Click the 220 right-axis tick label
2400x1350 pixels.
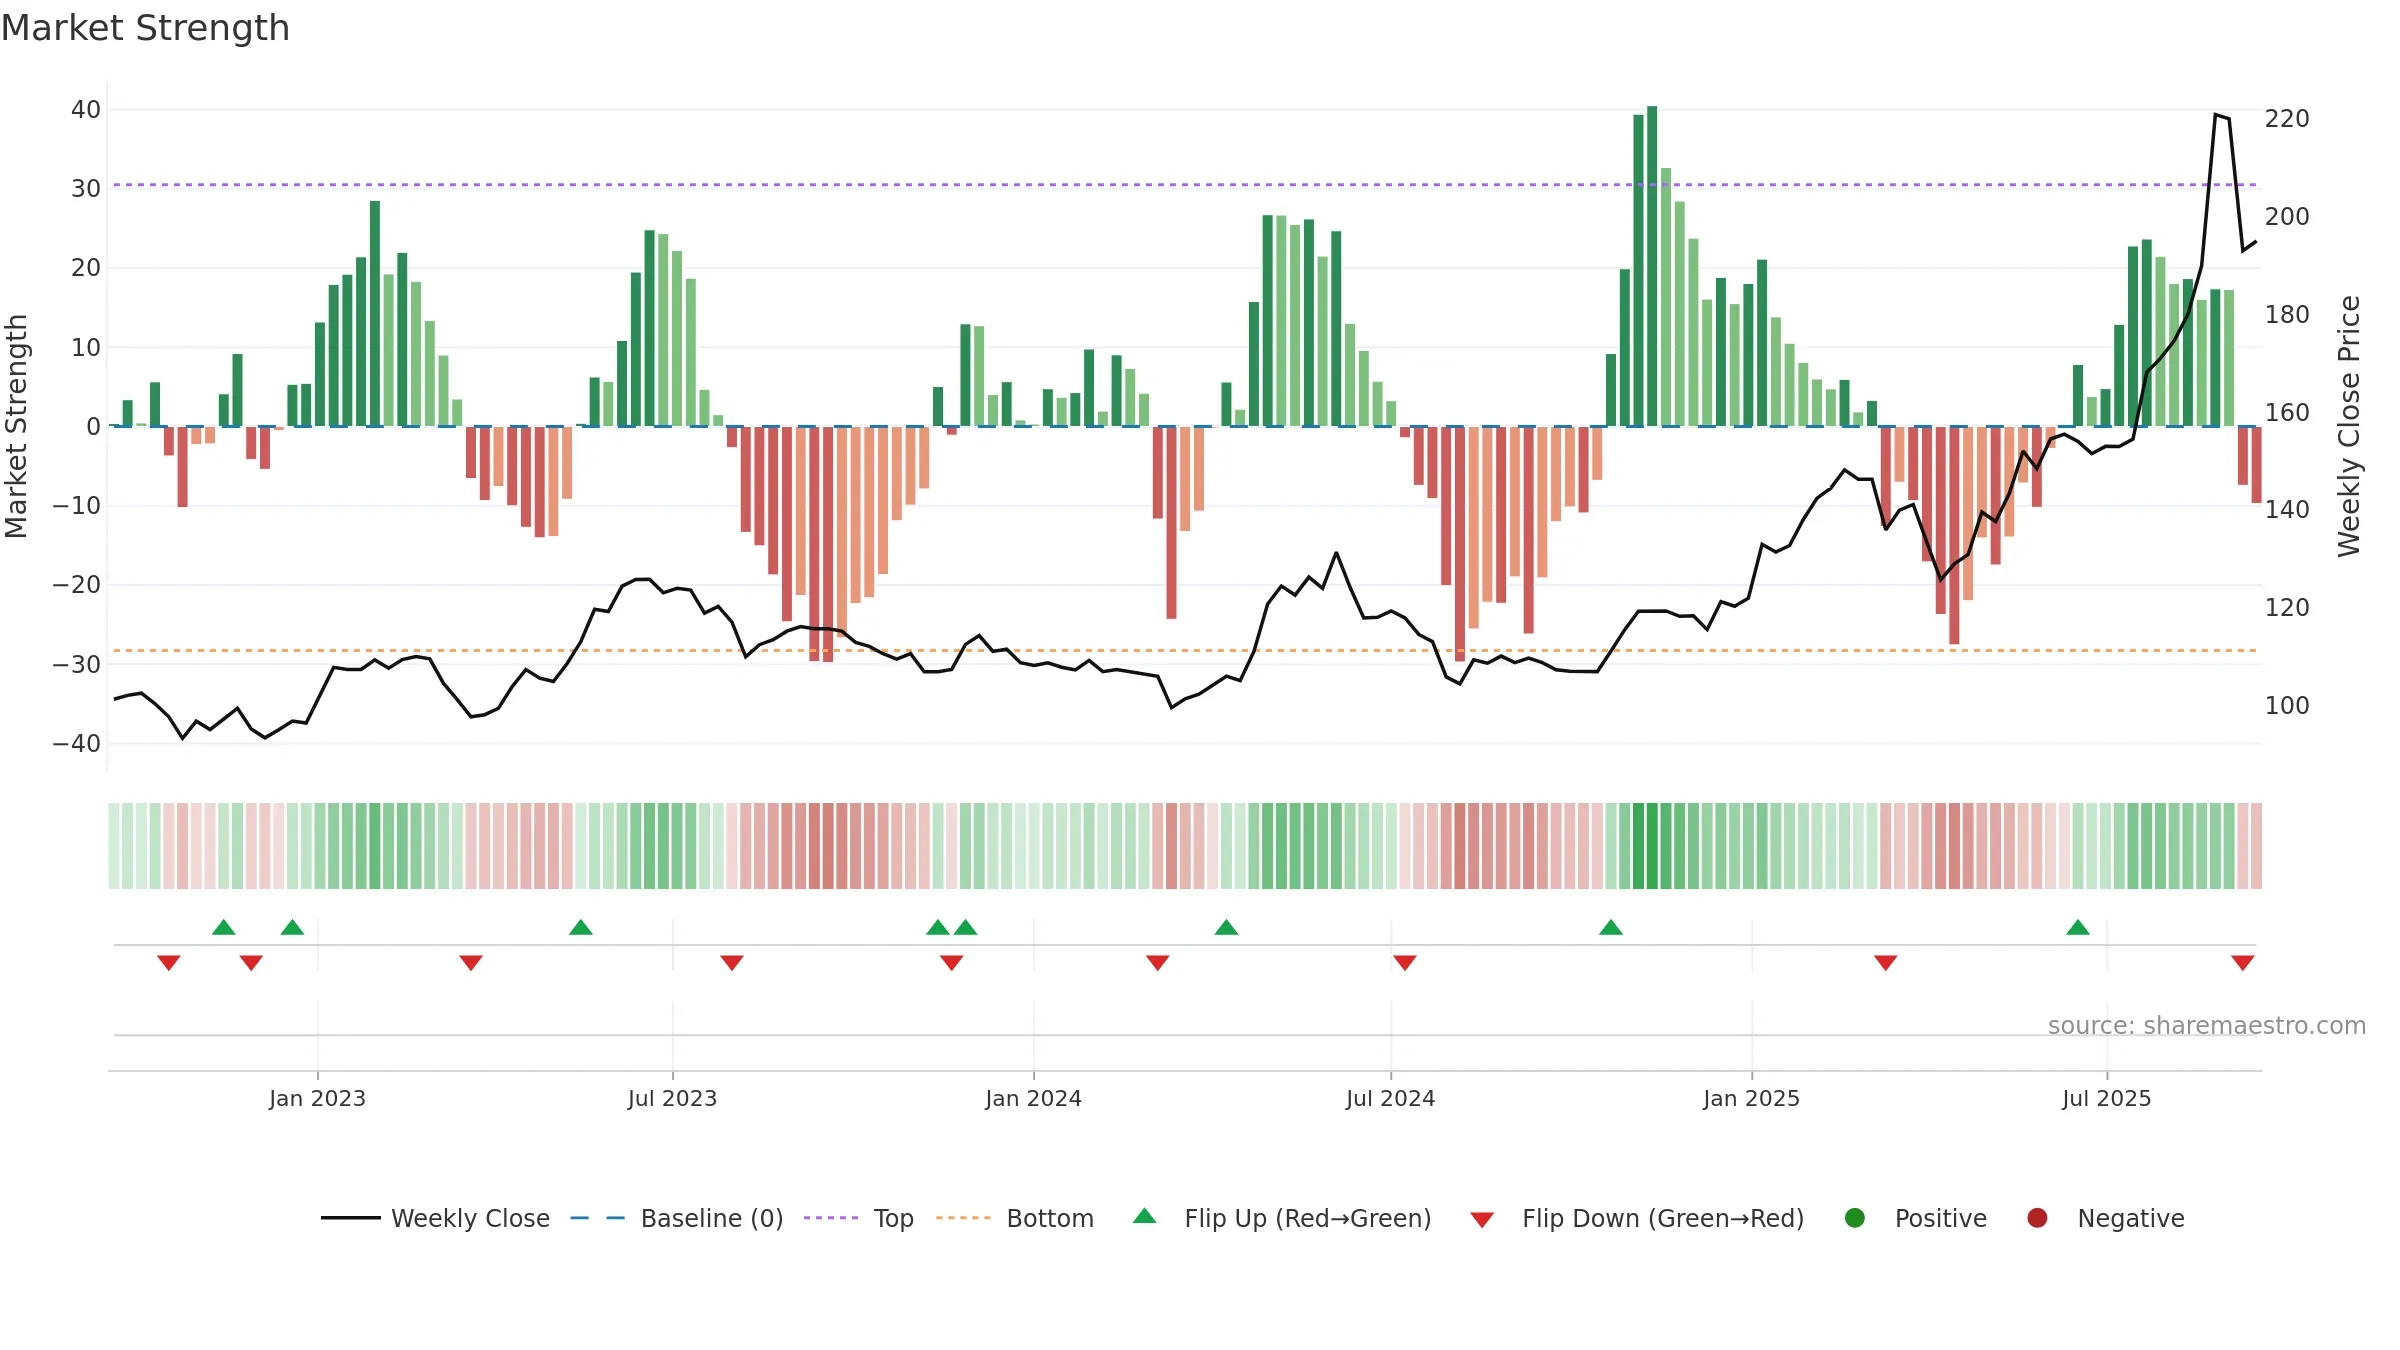[x=2287, y=119]
